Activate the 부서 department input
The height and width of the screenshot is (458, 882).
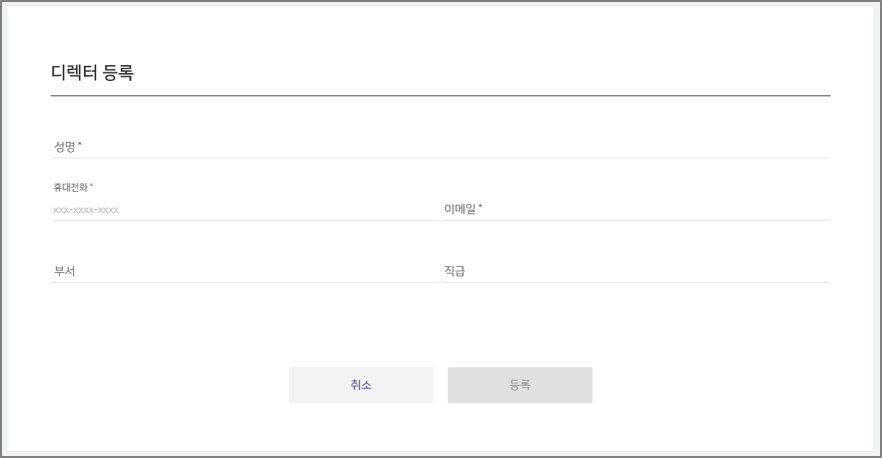(245, 271)
